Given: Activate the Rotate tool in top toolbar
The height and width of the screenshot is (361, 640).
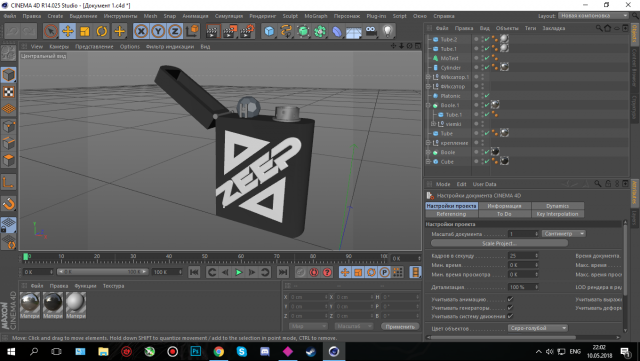Looking at the screenshot, I should 102,31.
